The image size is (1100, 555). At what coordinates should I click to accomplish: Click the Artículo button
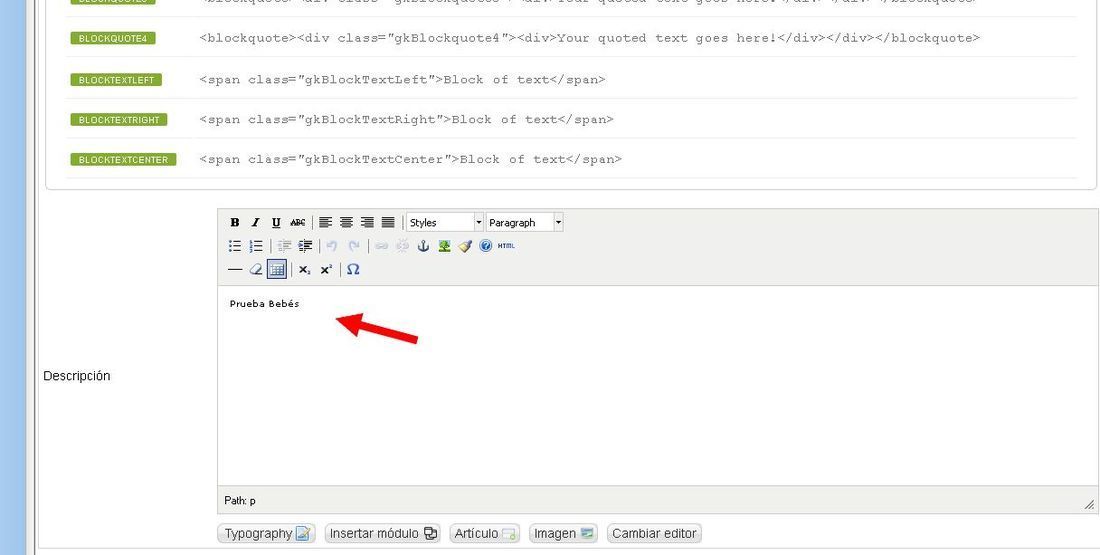485,533
